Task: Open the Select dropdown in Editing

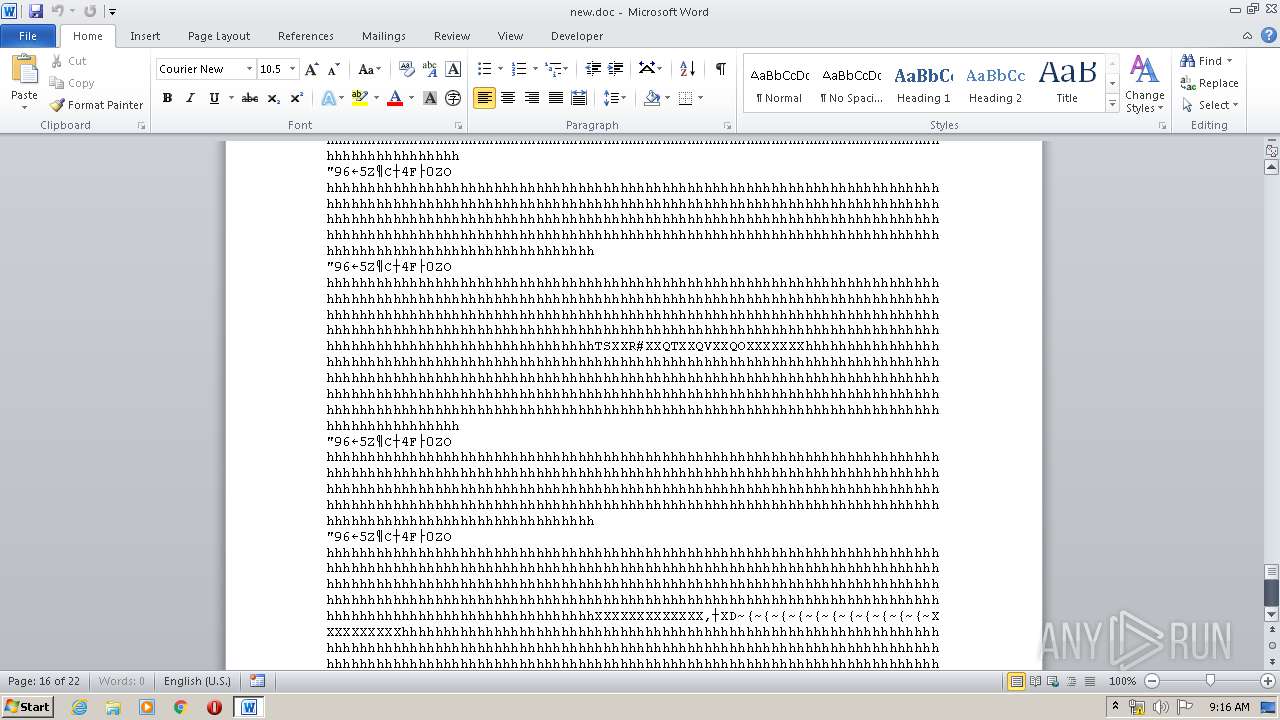Action: pos(1209,105)
